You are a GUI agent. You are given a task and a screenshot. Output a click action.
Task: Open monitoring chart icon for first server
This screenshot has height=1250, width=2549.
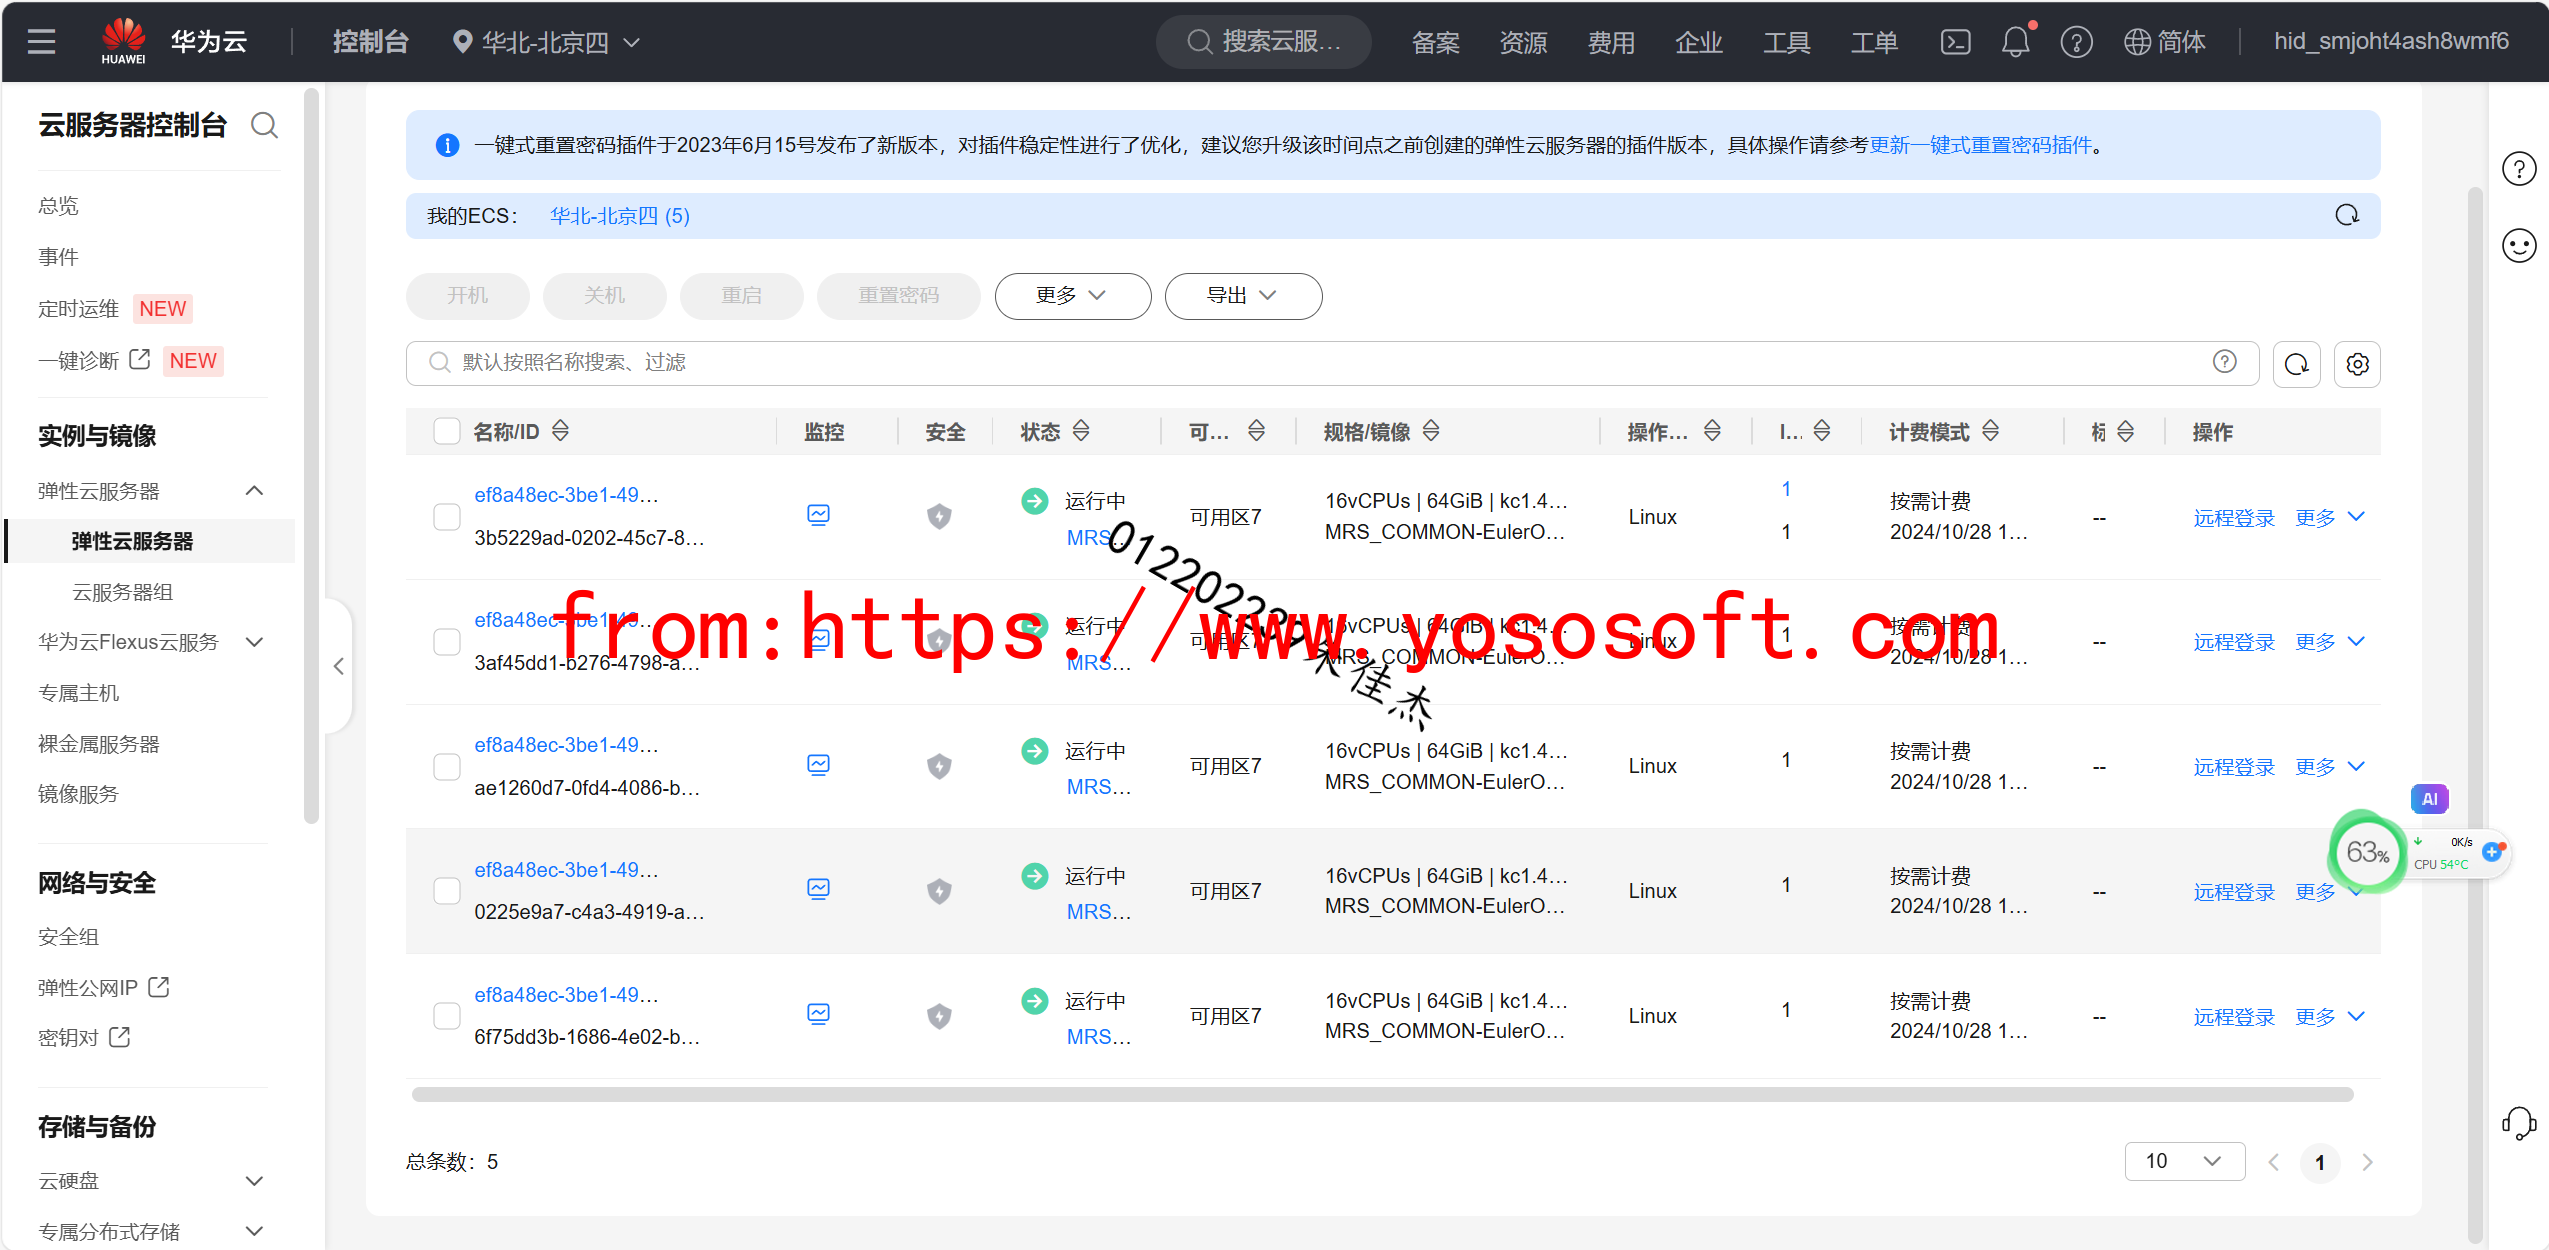[818, 515]
